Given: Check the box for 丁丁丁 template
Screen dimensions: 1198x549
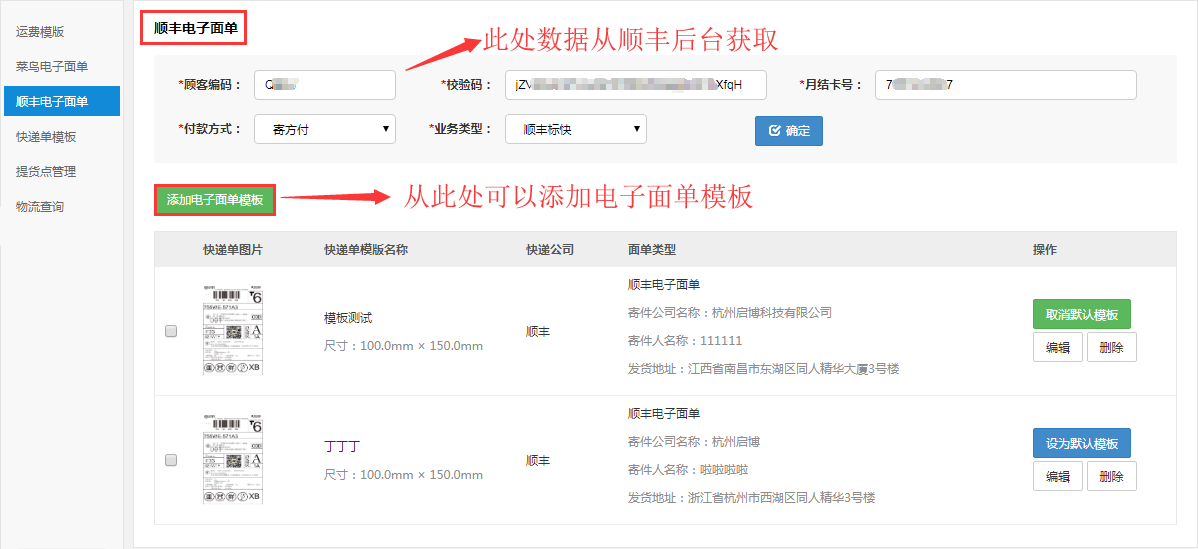Looking at the screenshot, I should 171,460.
